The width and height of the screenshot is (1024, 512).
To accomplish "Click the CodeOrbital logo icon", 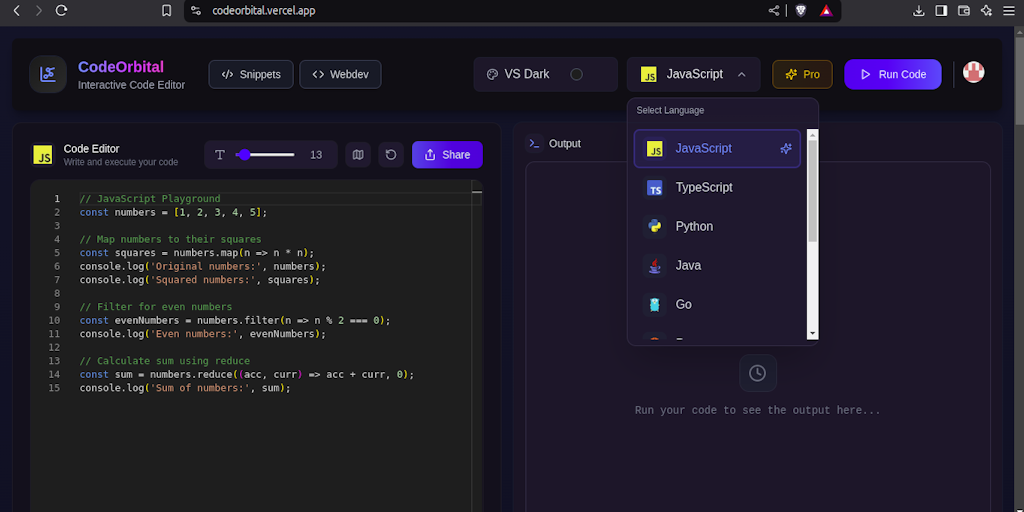I will click(48, 74).
